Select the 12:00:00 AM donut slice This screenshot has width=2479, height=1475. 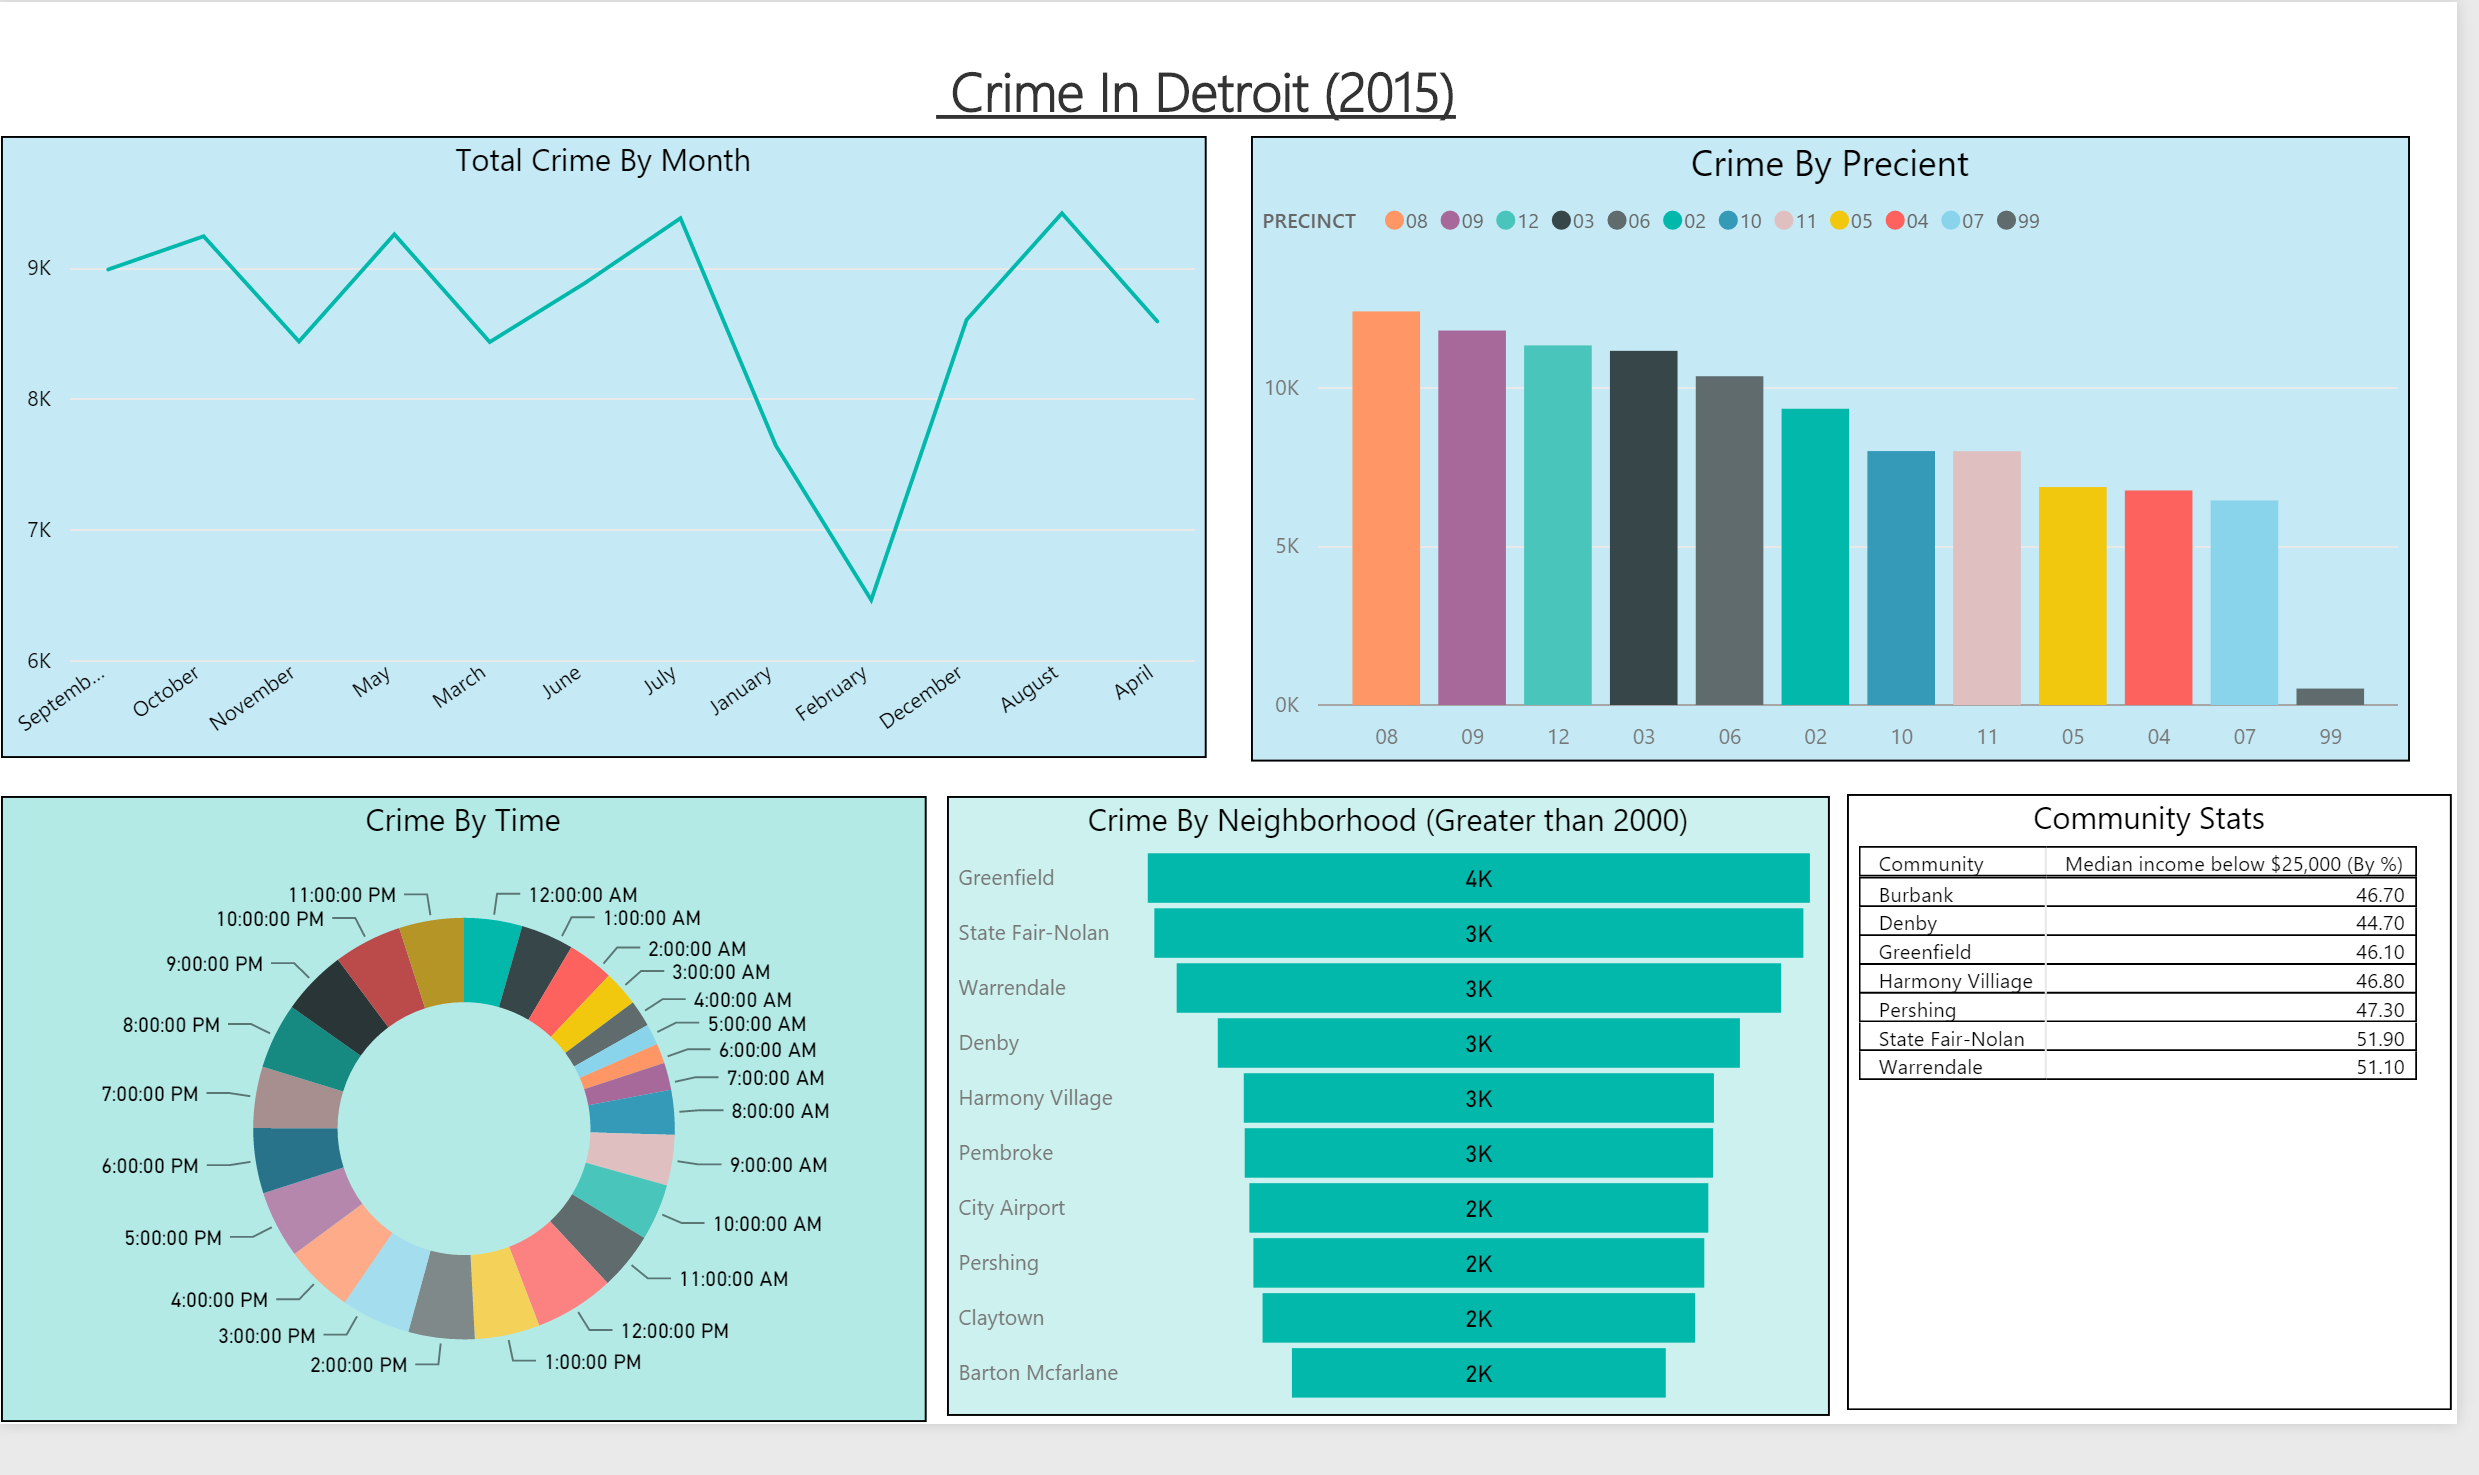[489, 960]
